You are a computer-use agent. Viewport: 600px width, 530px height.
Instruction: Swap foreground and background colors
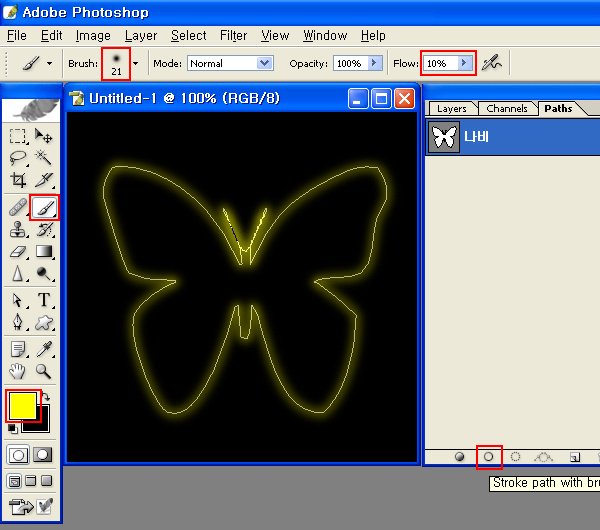coord(46,397)
